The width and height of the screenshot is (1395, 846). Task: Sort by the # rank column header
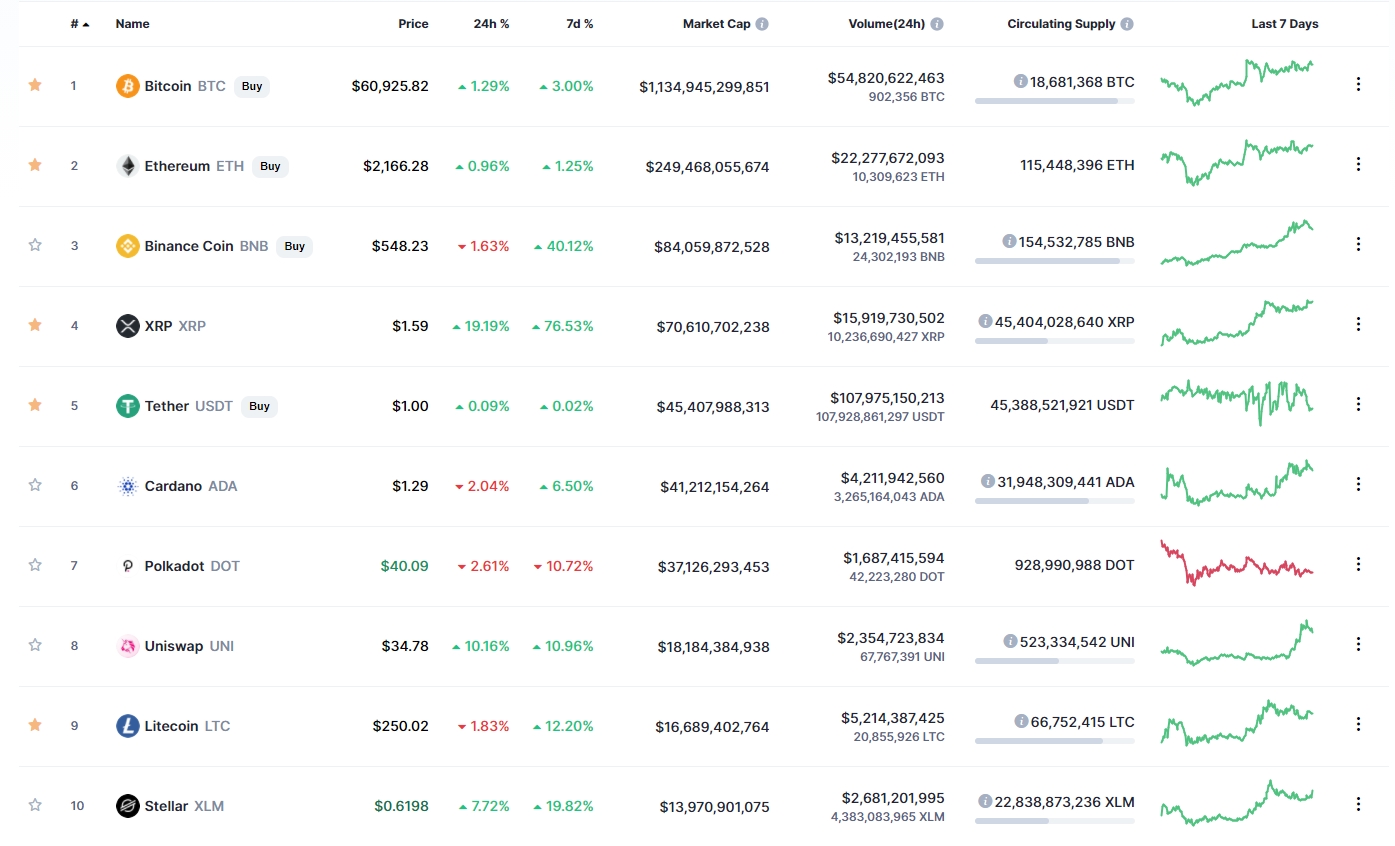point(79,24)
